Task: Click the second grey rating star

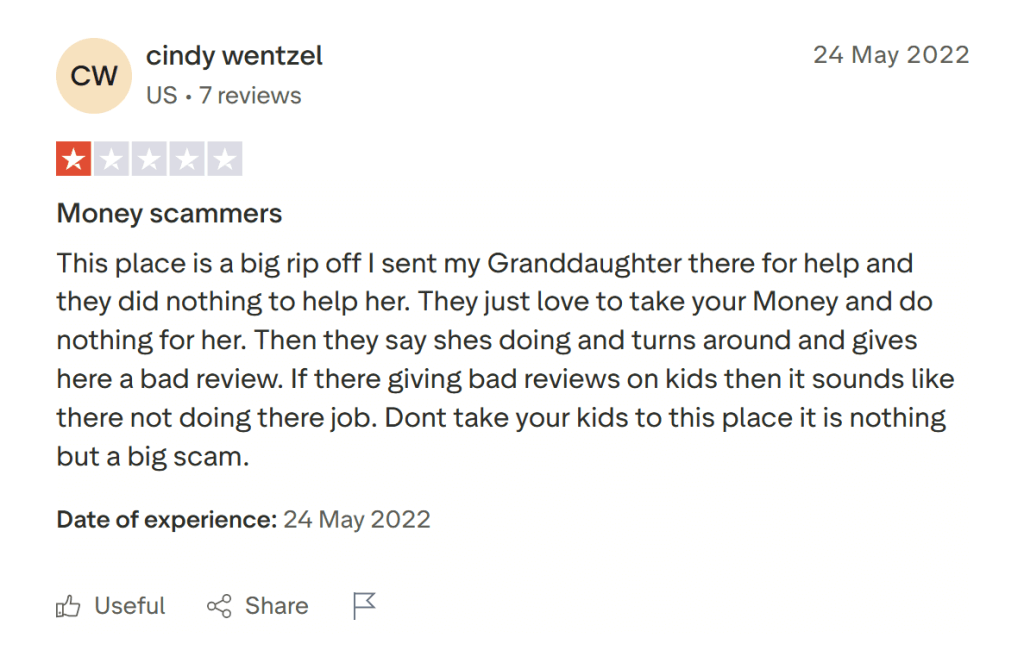Action: click(x=112, y=159)
